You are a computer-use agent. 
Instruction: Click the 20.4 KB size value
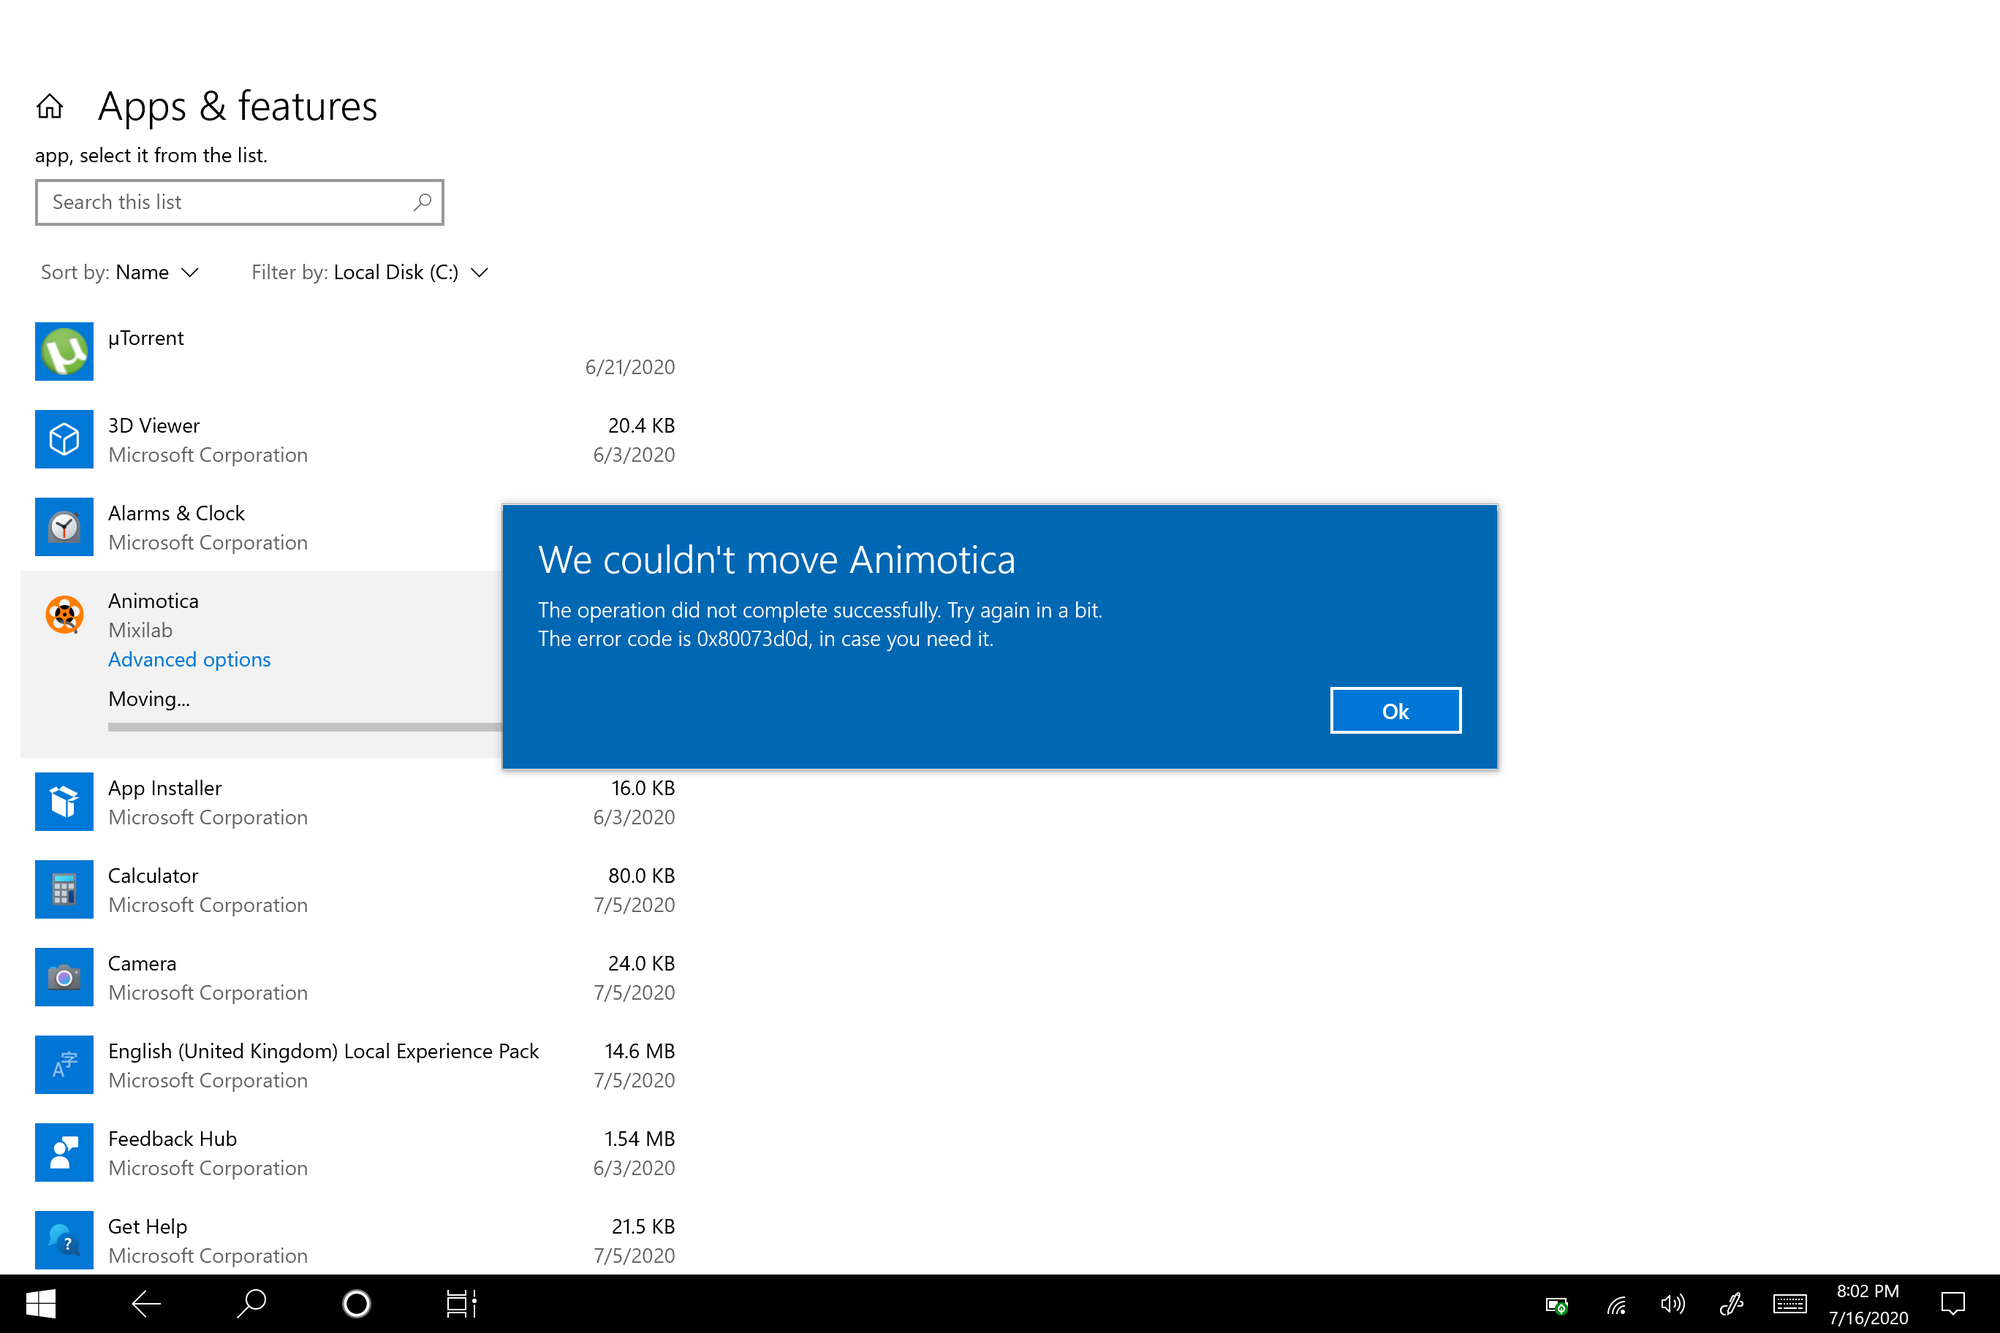[x=641, y=426]
